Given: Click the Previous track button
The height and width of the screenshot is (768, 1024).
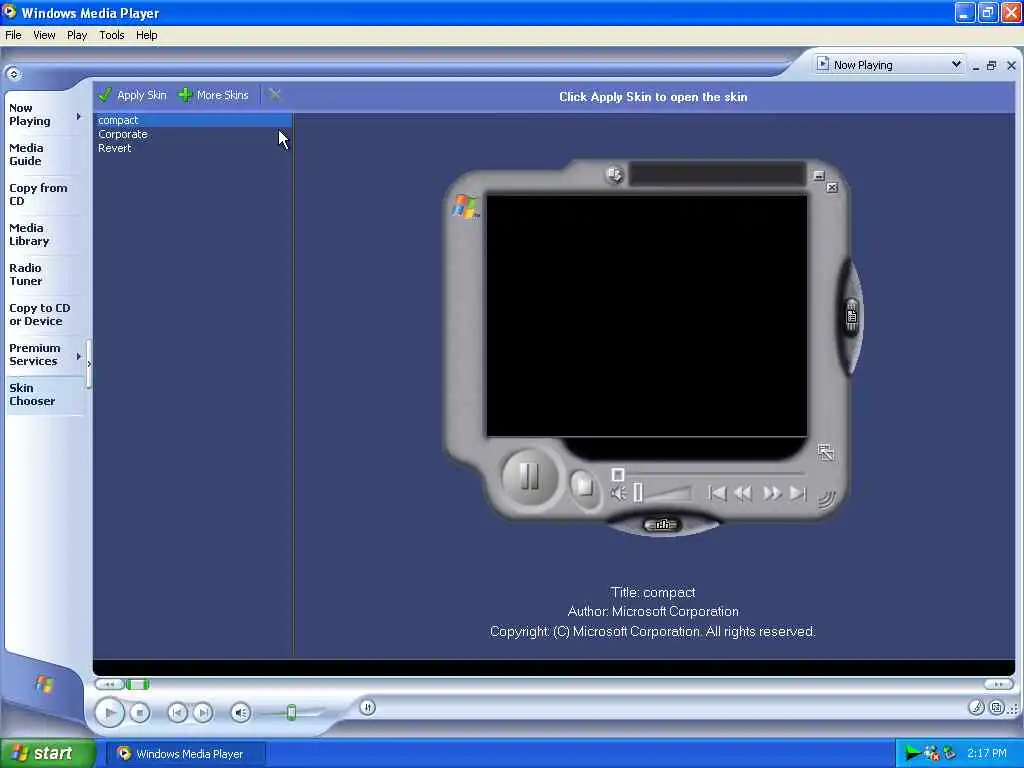Looking at the screenshot, I should 177,712.
